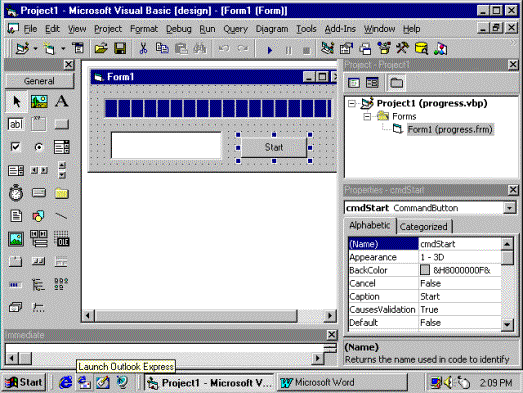The image size is (523, 393).
Task: Select the DriveListBox control tool
Action: [x=39, y=193]
